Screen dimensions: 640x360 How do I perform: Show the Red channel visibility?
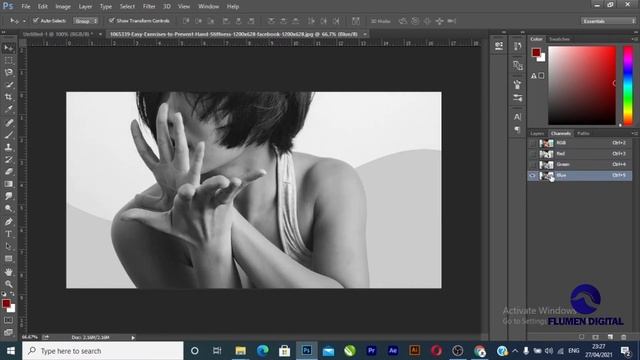(x=532, y=154)
